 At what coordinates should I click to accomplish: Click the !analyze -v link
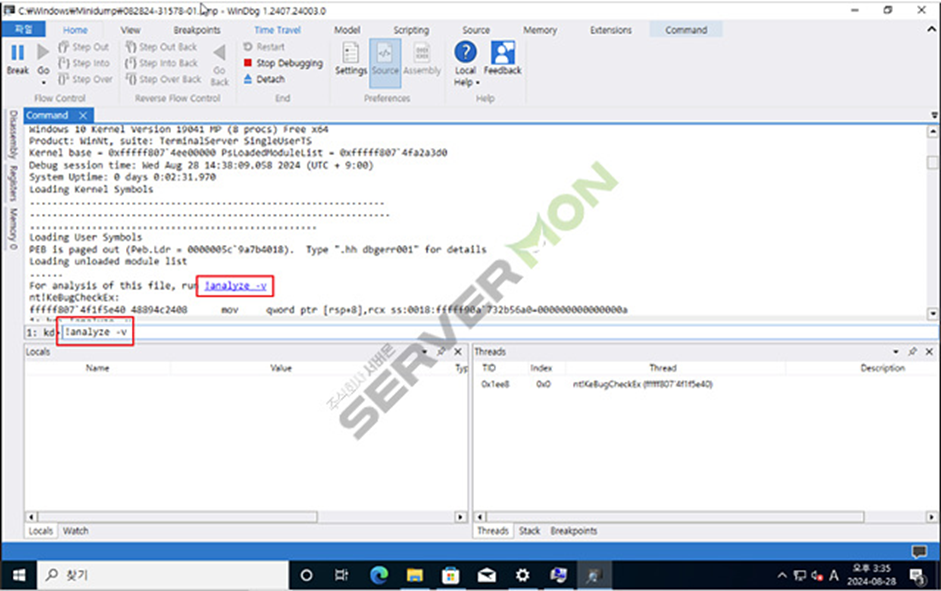(x=235, y=286)
